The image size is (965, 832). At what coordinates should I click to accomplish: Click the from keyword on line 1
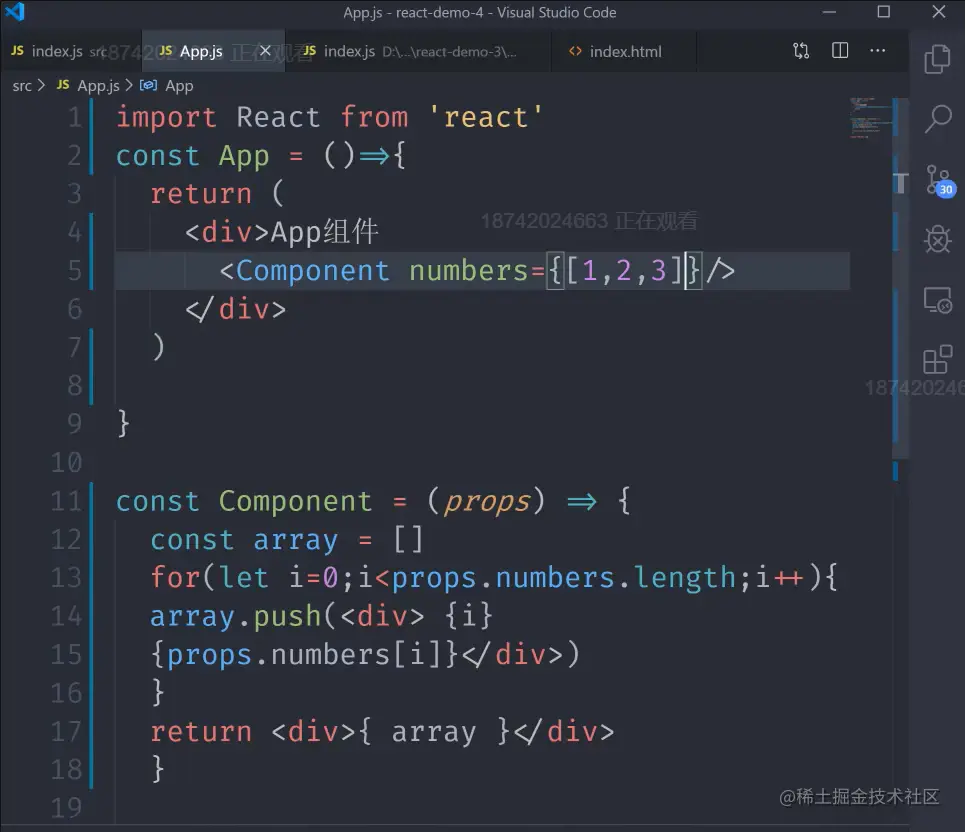[x=374, y=117]
